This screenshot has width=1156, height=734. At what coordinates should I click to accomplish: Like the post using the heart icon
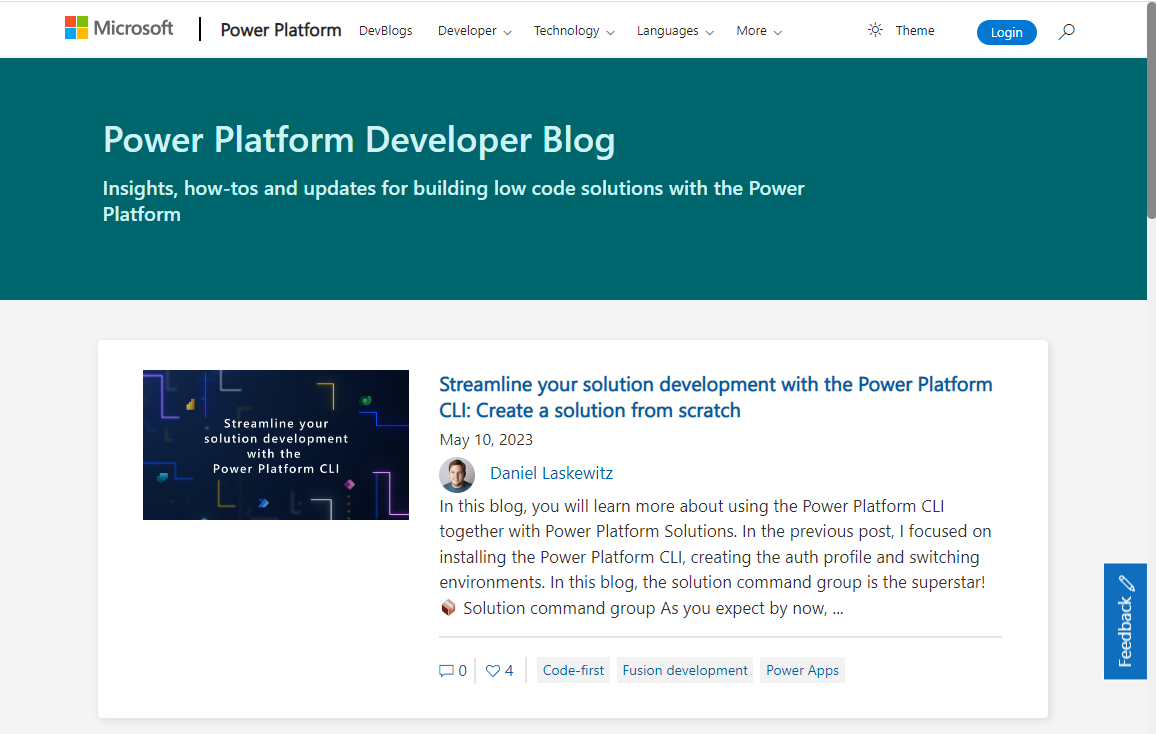pos(492,670)
